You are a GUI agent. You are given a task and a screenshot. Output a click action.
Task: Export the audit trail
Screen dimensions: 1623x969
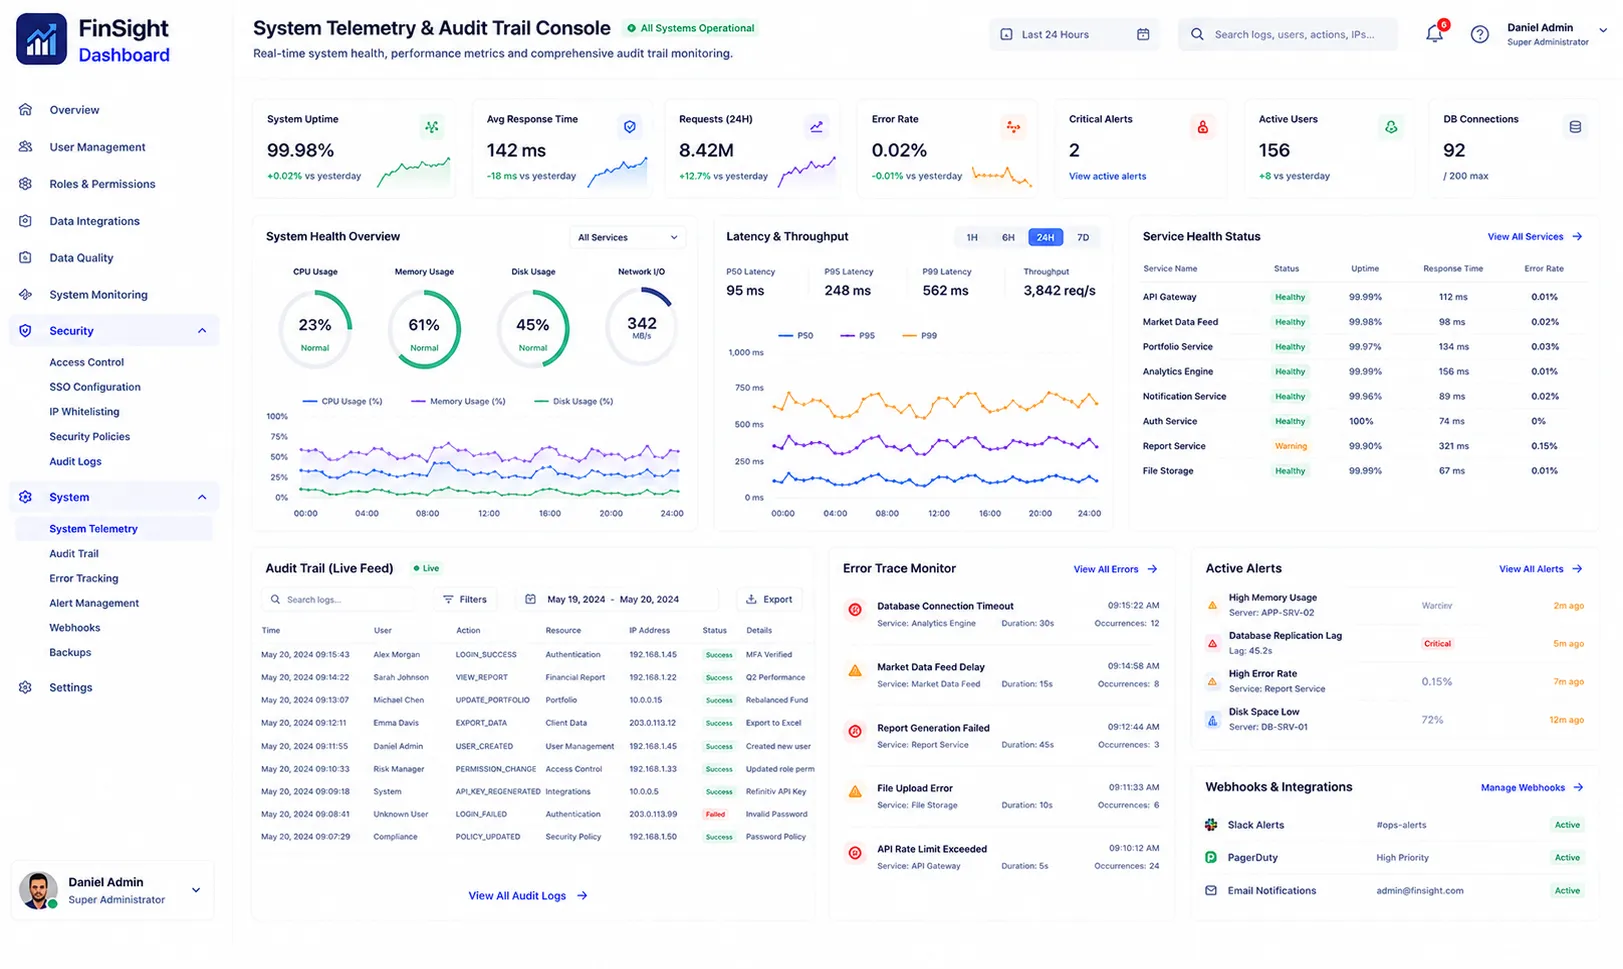pos(770,600)
